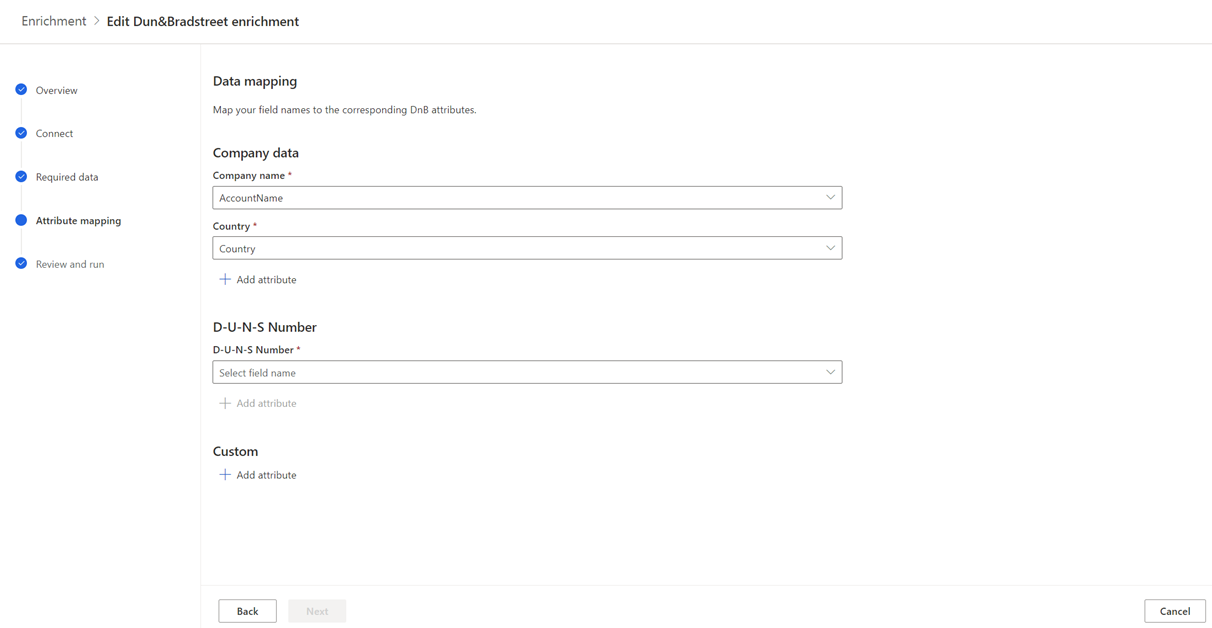Click the plus icon under Company data
Screen dimensions: 1212x628
coord(225,279)
